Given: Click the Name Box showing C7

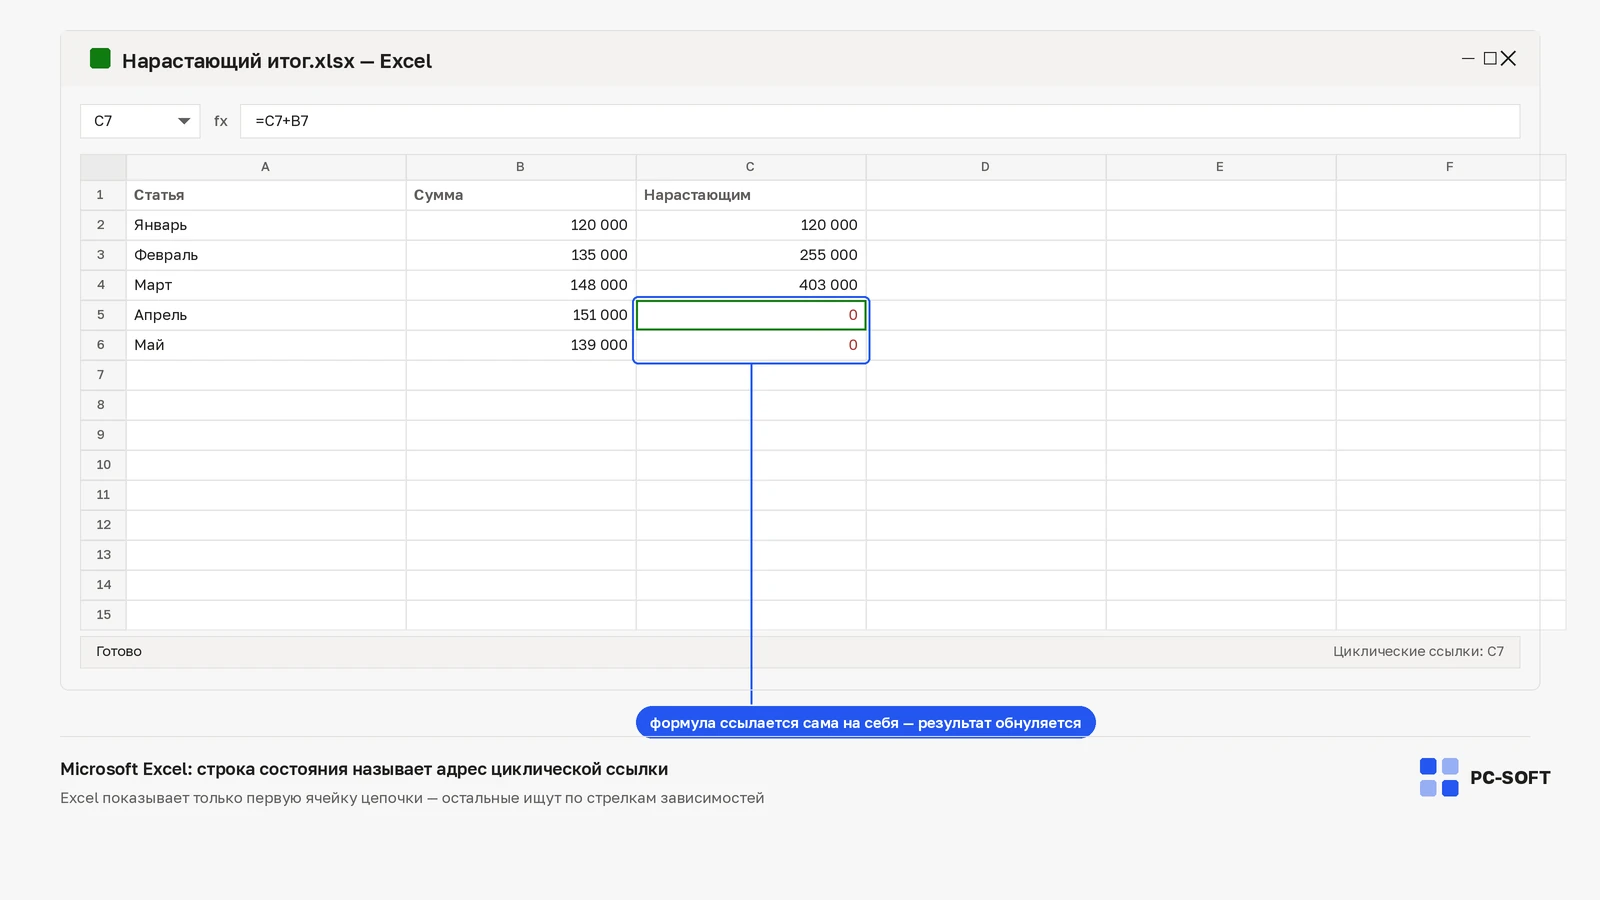Looking at the screenshot, I should (x=140, y=121).
